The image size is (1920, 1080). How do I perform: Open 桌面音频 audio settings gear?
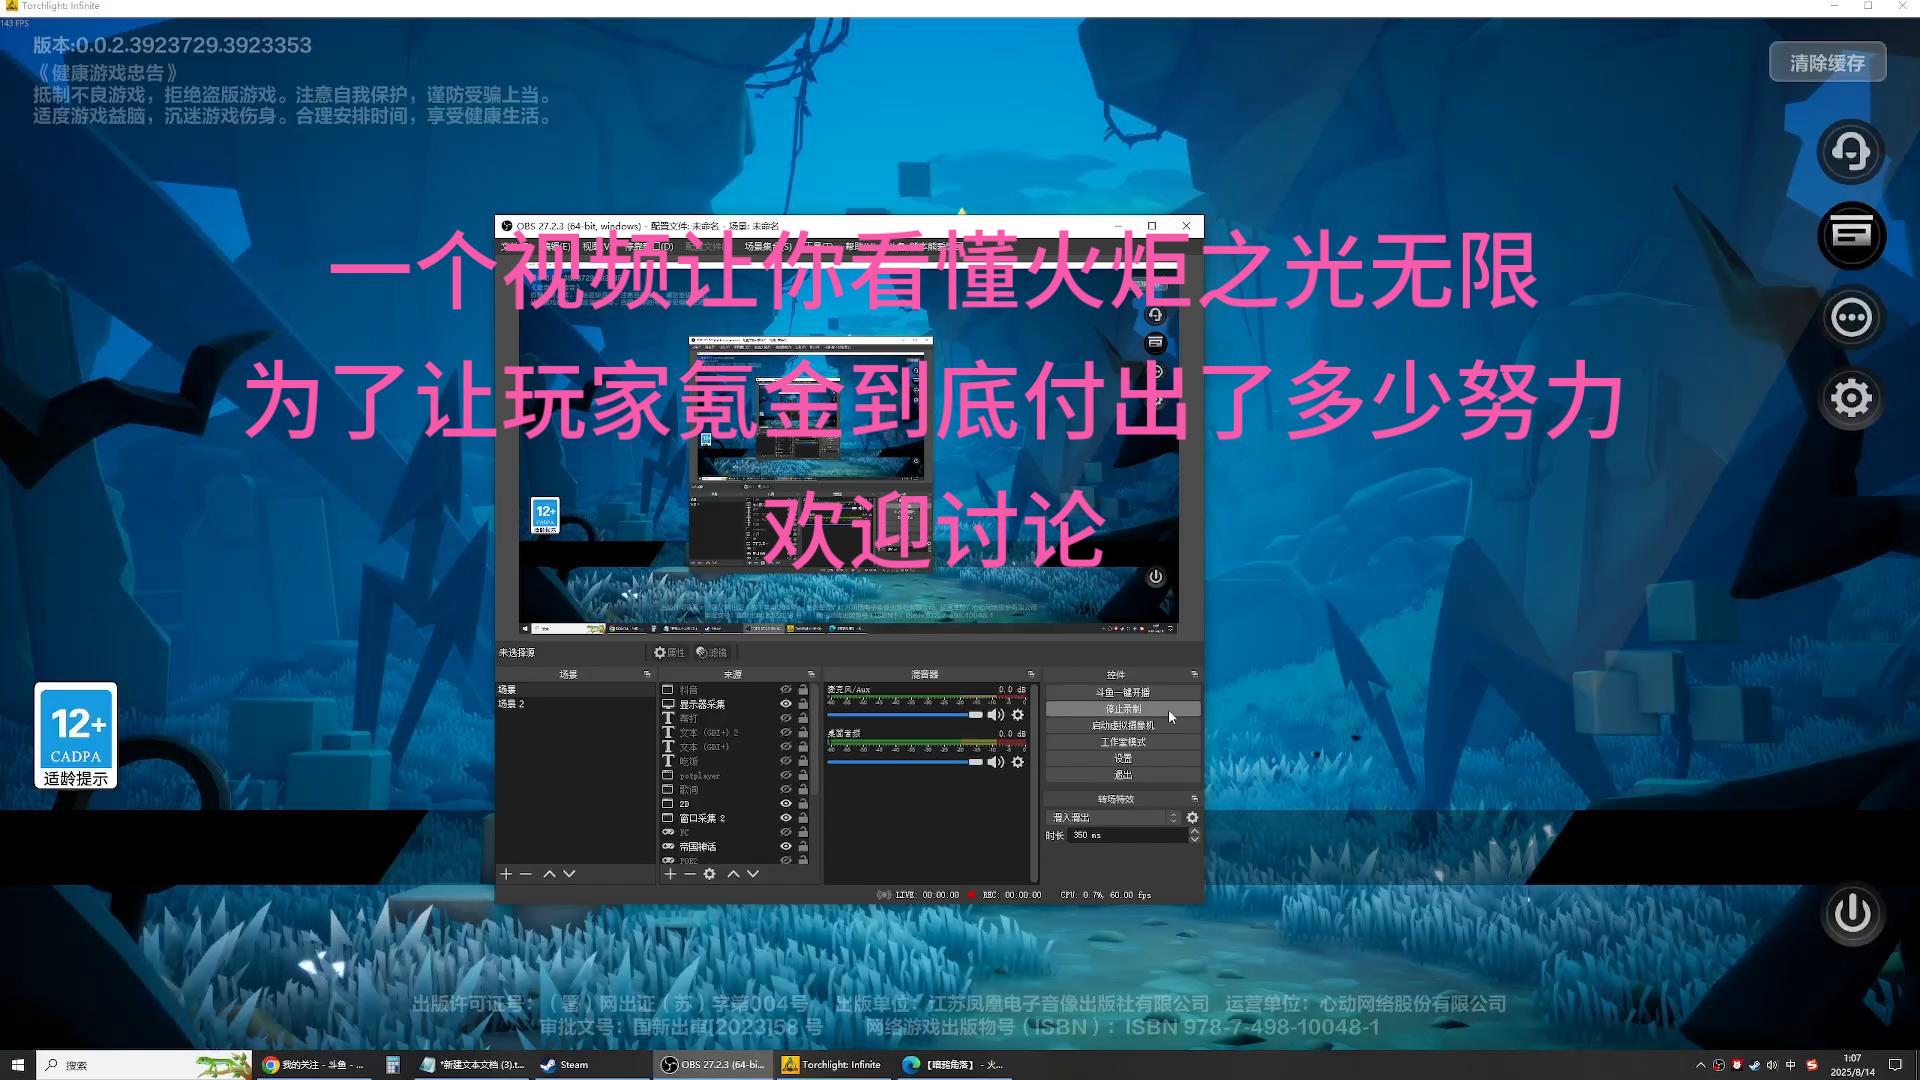[x=1018, y=762]
